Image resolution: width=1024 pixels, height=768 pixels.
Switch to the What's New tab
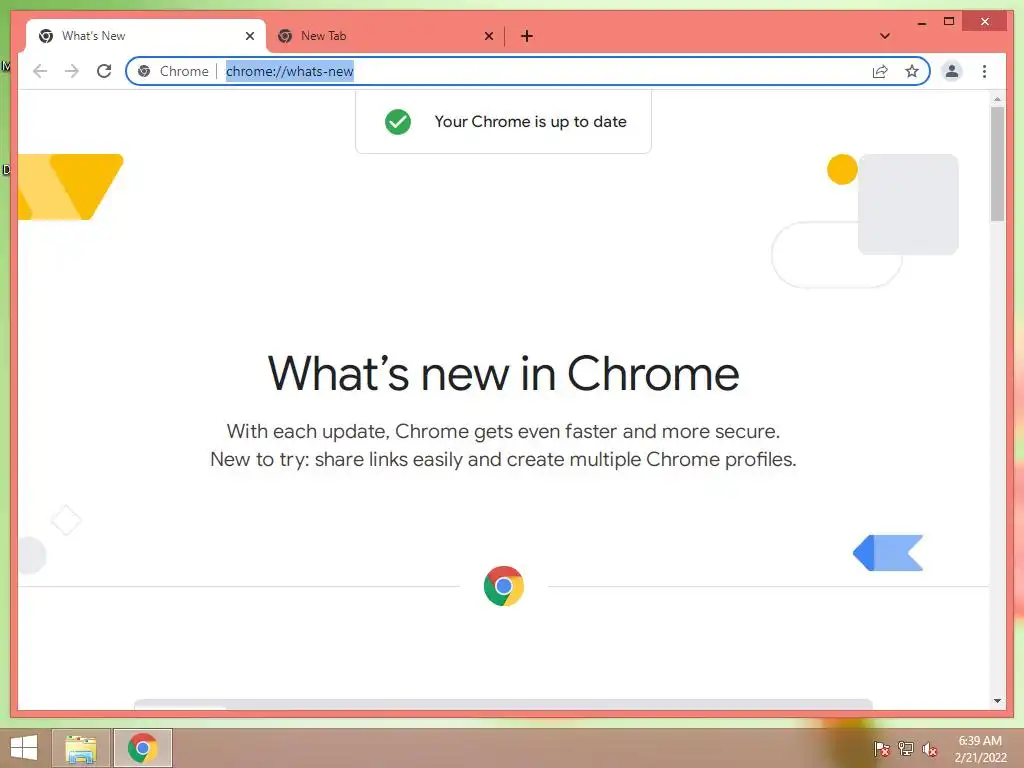(146, 36)
